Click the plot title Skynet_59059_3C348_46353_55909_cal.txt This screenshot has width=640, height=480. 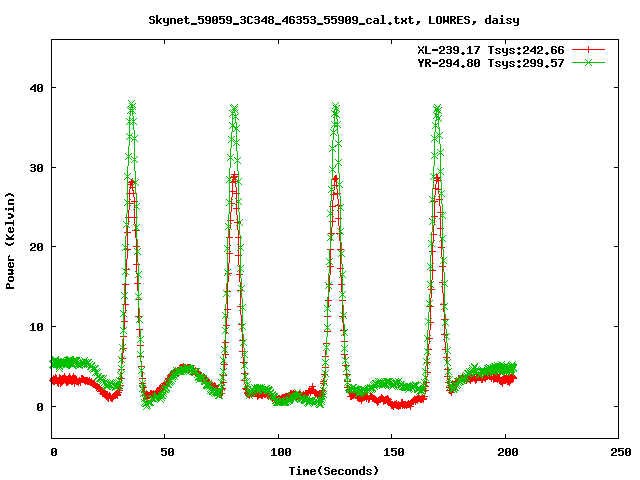tap(333, 20)
